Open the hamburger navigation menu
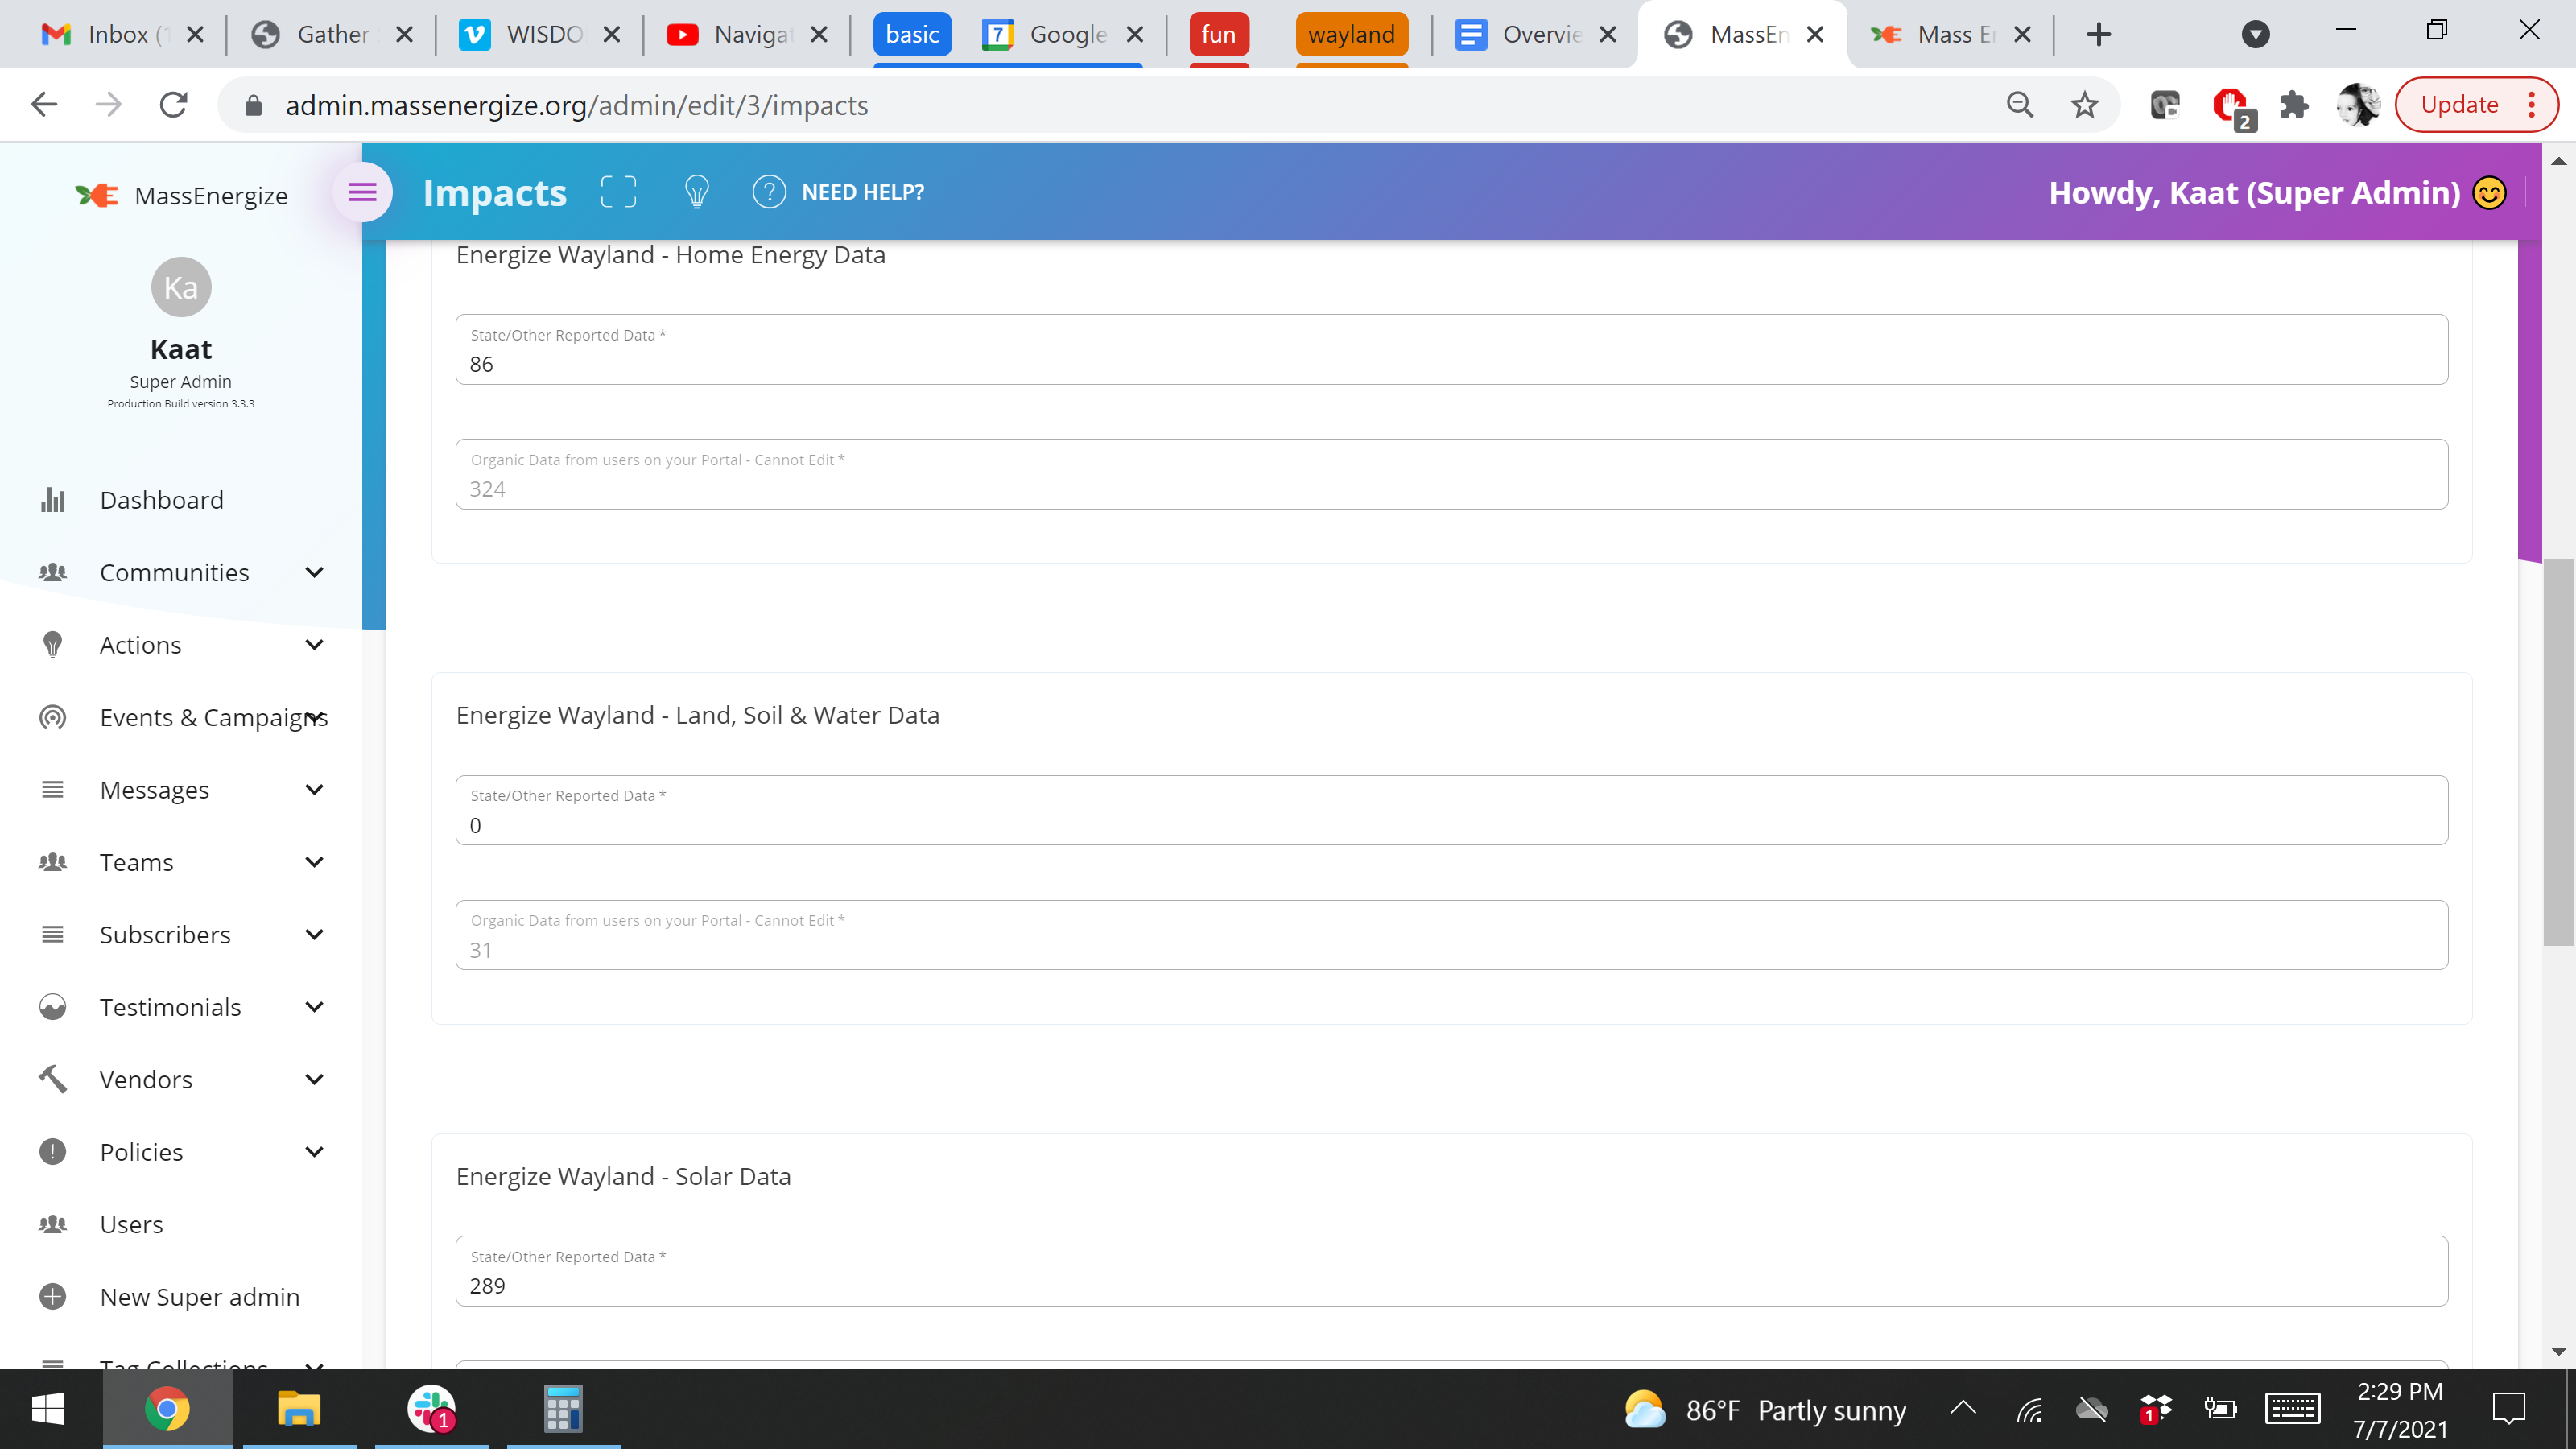The height and width of the screenshot is (1449, 2576). point(362,192)
